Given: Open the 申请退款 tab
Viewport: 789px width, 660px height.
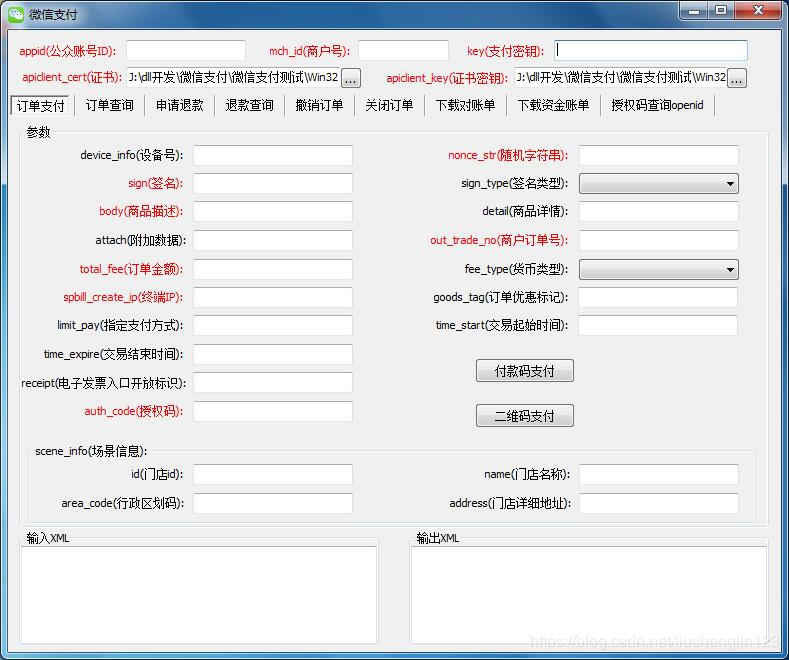Looking at the screenshot, I should point(179,105).
